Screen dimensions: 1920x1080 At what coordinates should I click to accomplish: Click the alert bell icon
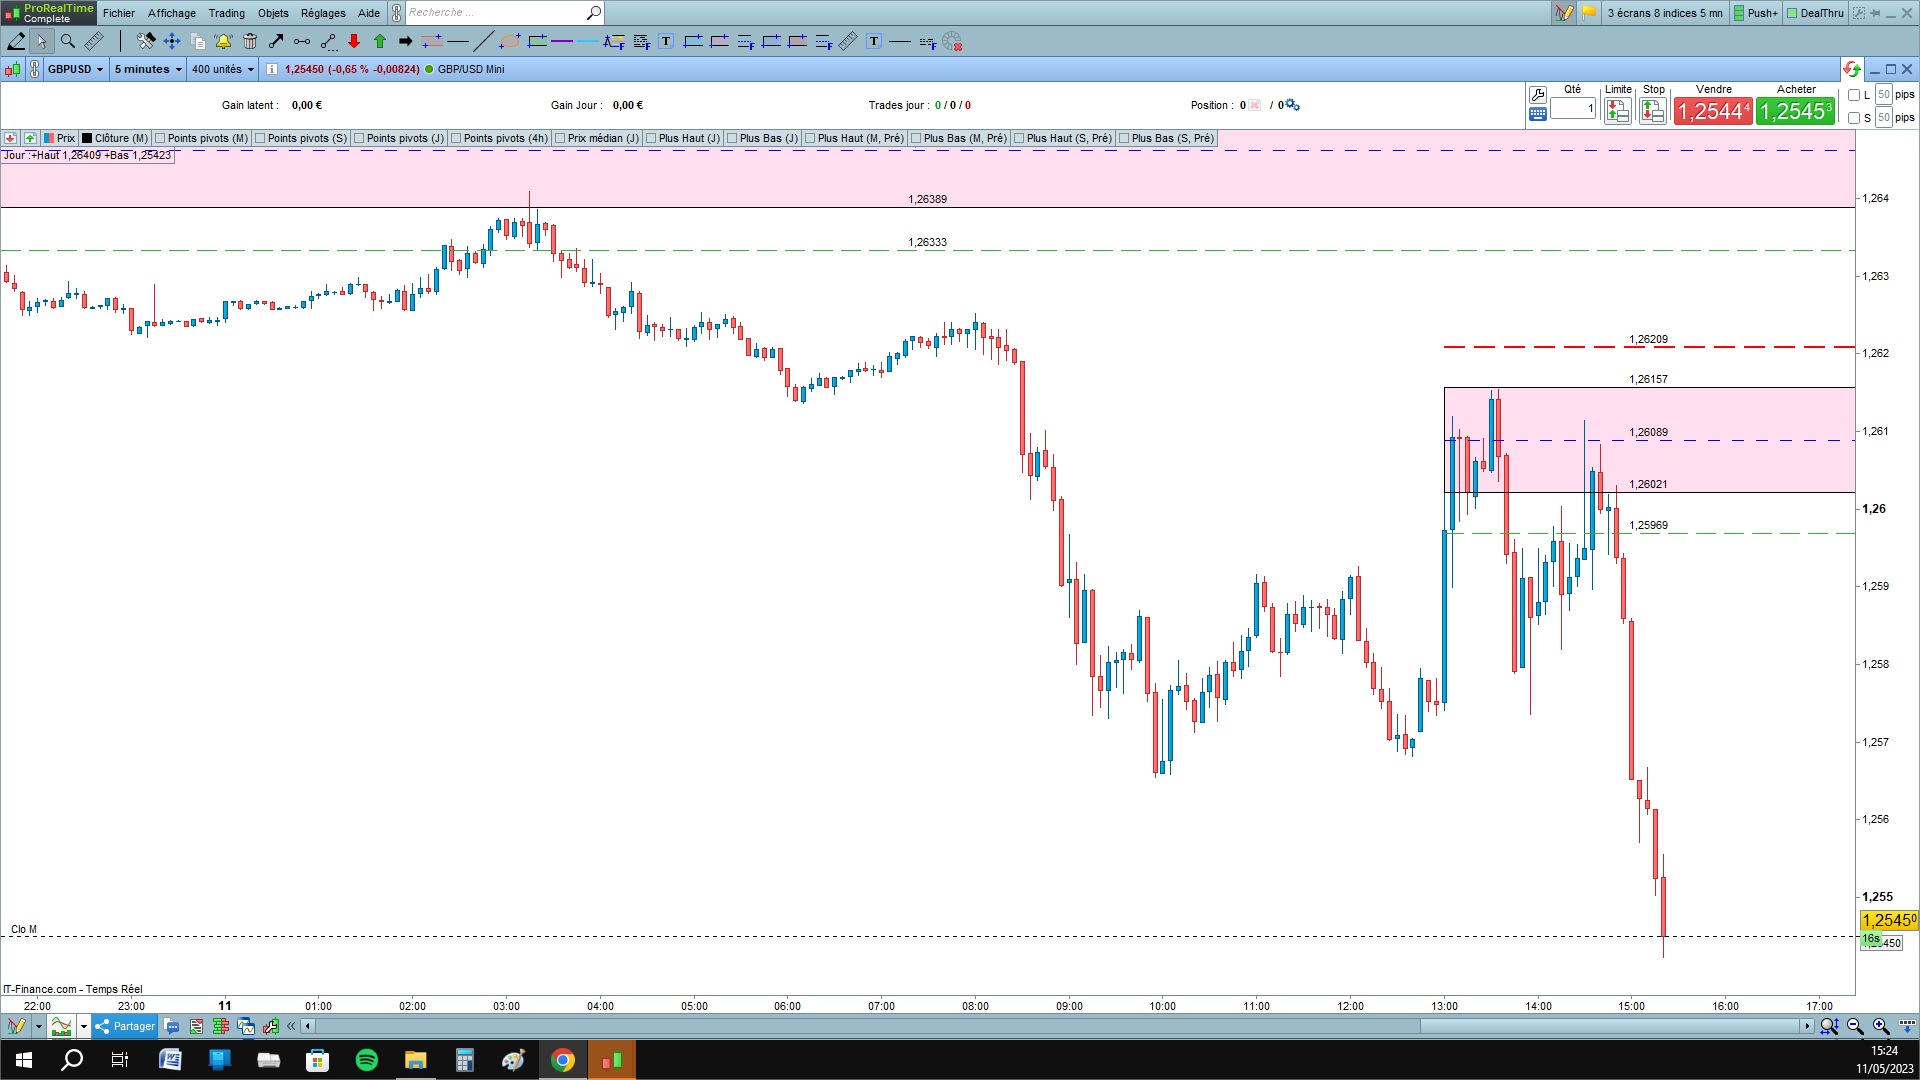pyautogui.click(x=223, y=41)
